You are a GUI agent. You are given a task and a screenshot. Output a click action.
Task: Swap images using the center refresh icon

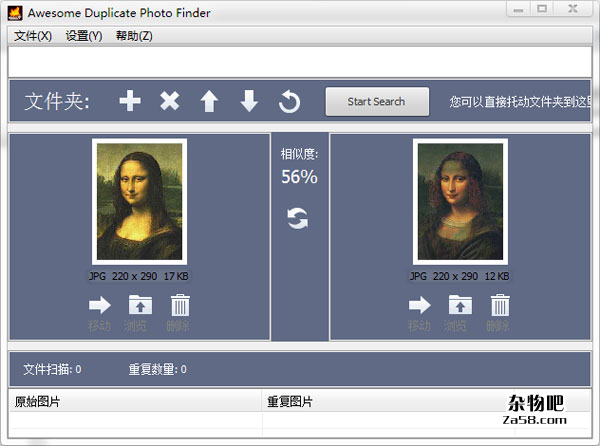[x=298, y=218]
